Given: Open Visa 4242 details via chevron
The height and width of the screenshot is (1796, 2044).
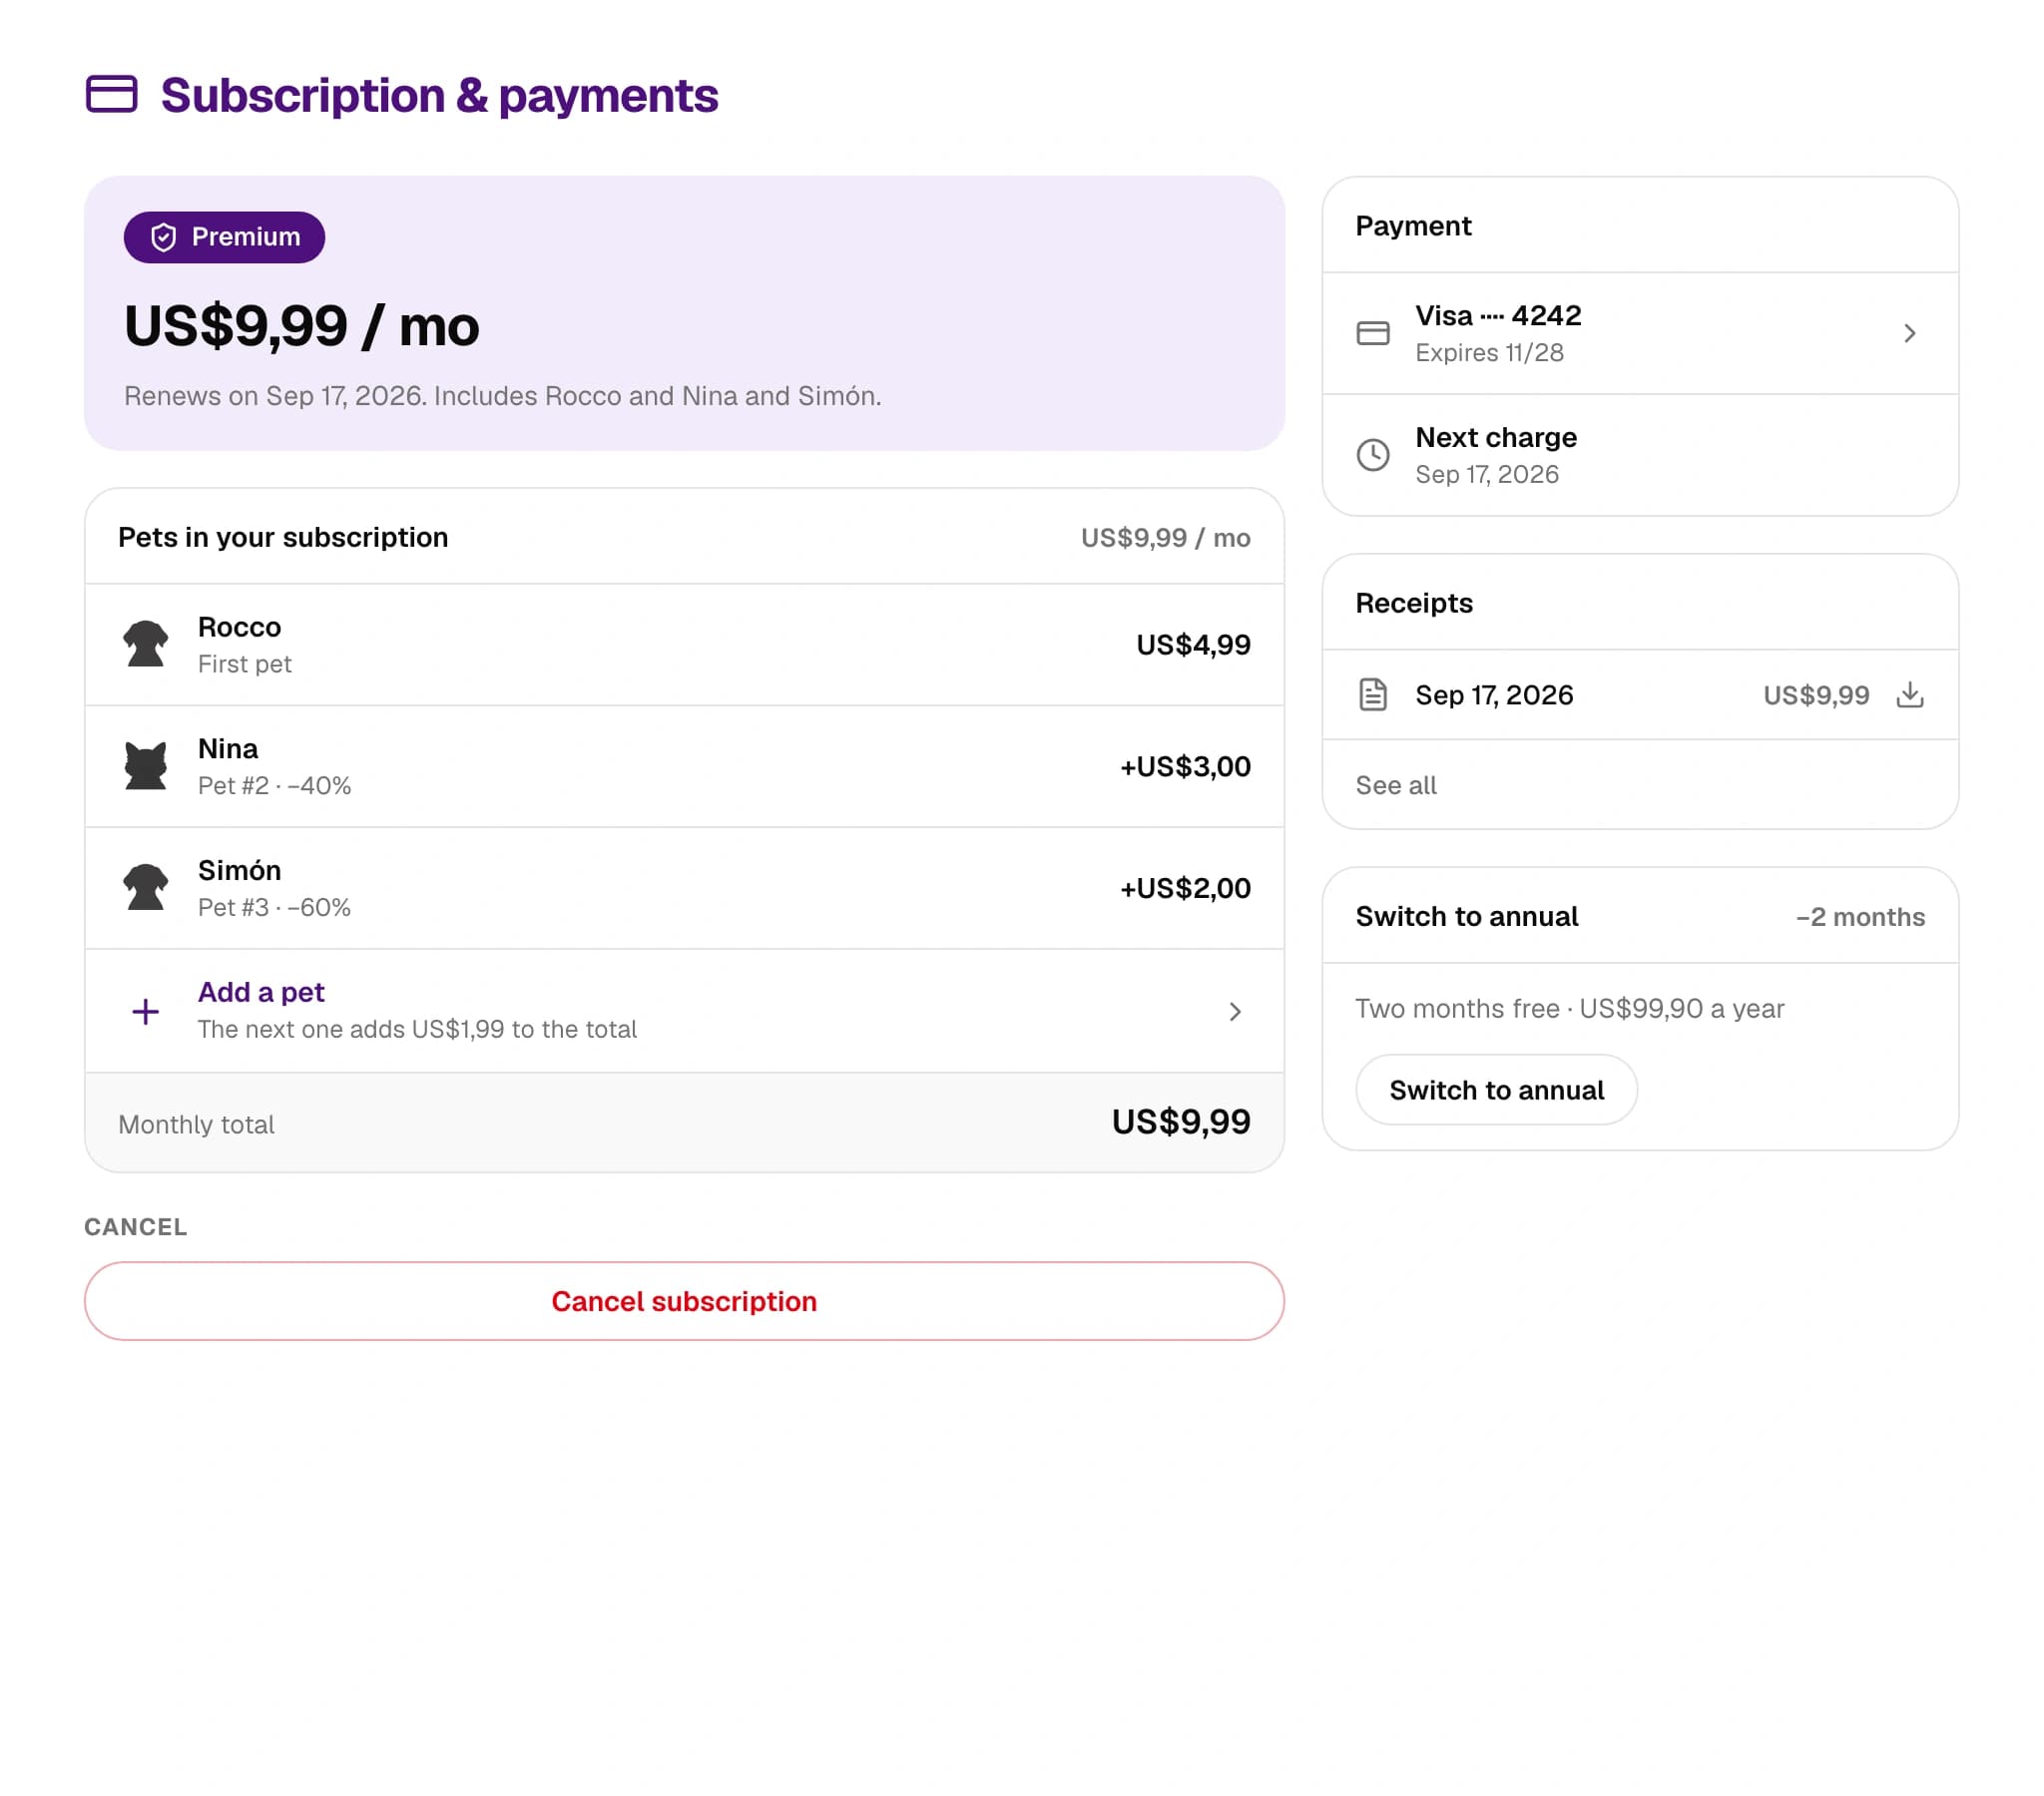Looking at the screenshot, I should [1910, 333].
